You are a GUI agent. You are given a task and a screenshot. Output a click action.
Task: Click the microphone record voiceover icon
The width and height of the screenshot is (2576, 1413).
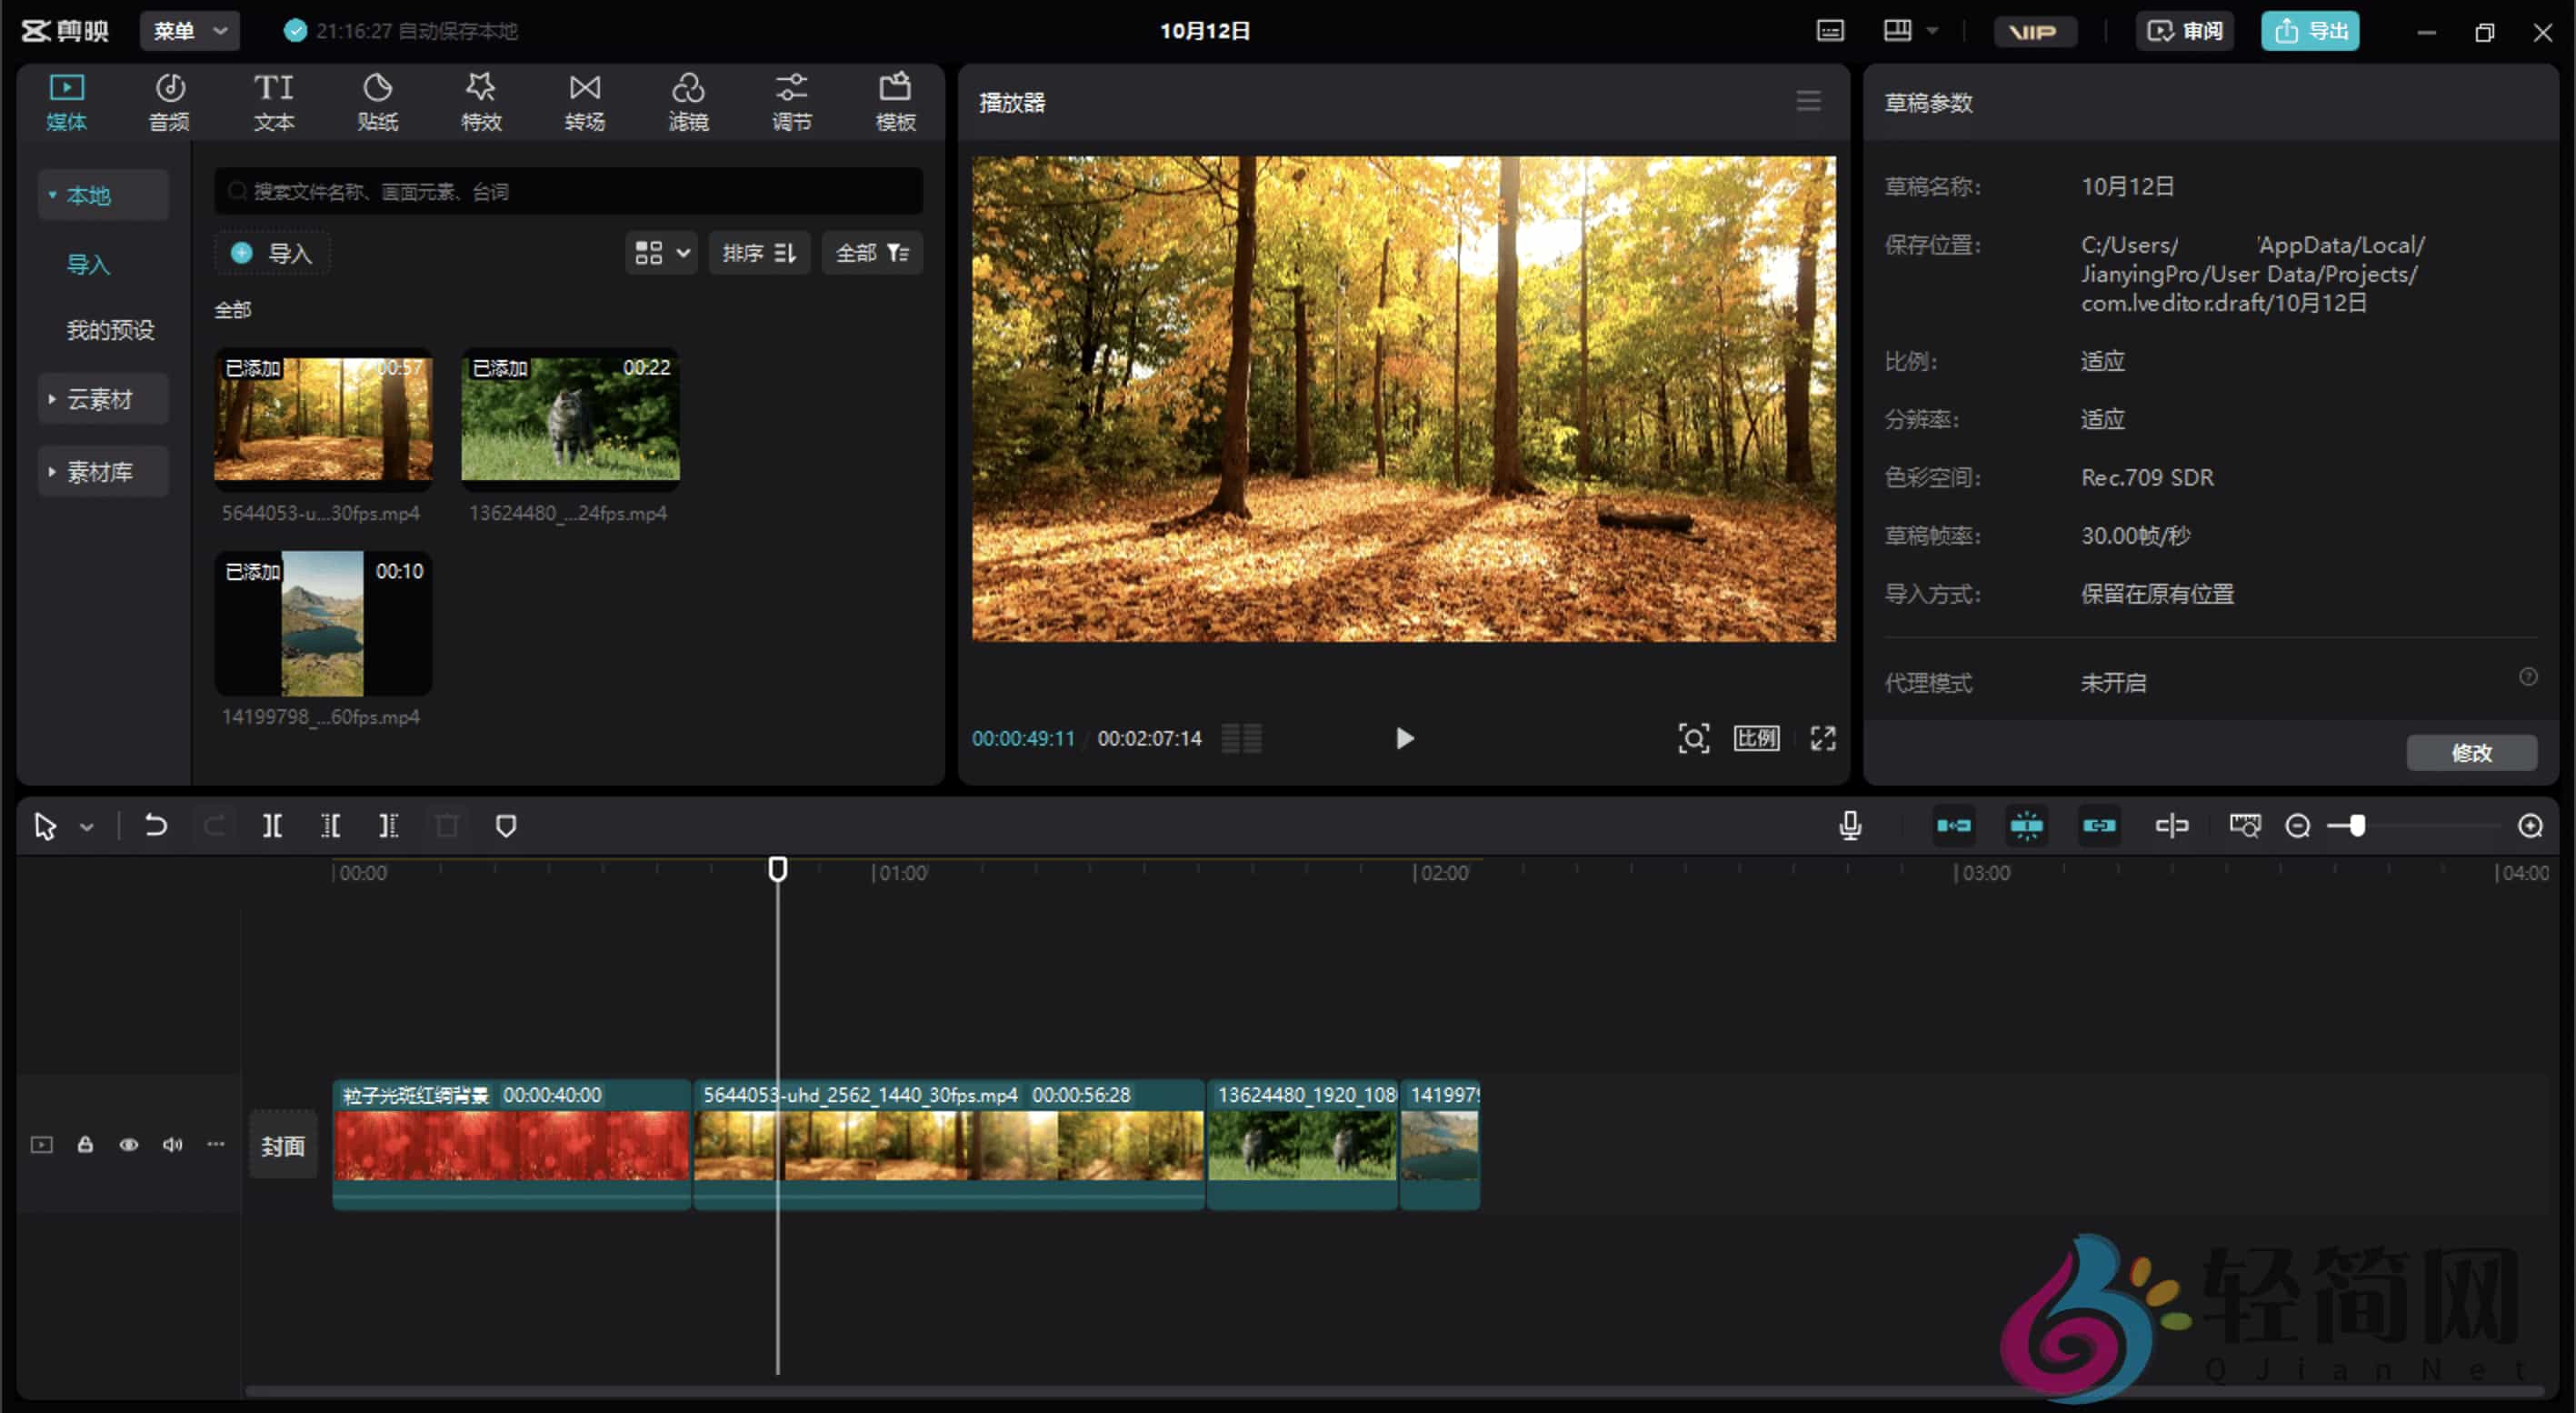pos(1849,826)
